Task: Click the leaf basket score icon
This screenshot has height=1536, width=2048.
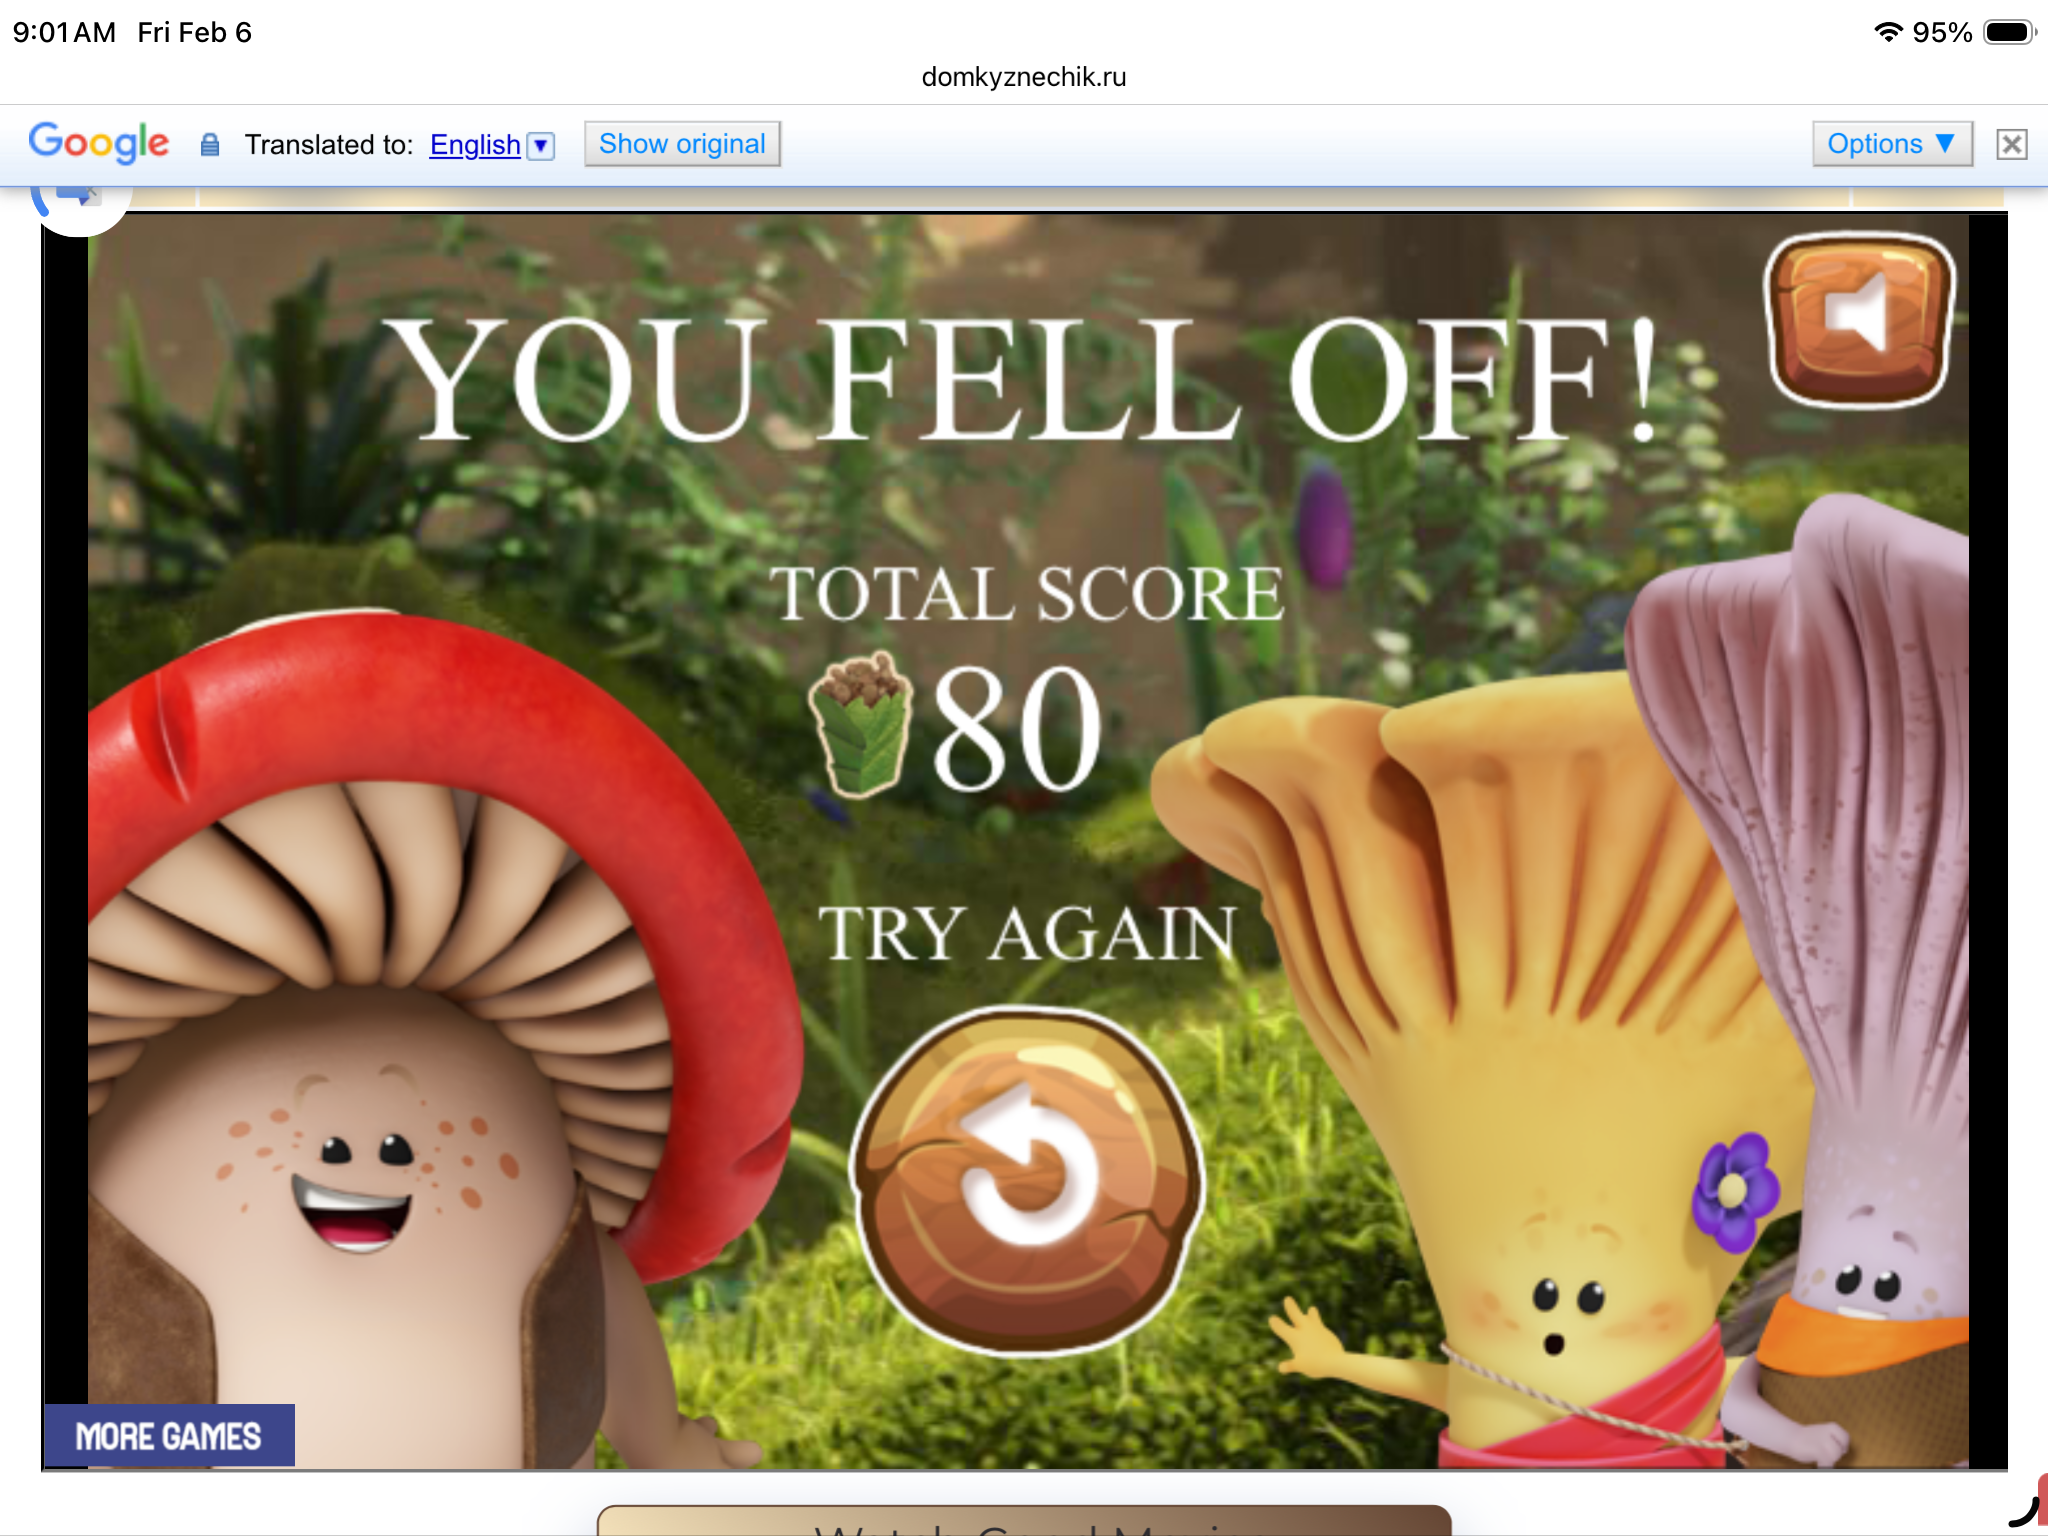Action: (861, 723)
